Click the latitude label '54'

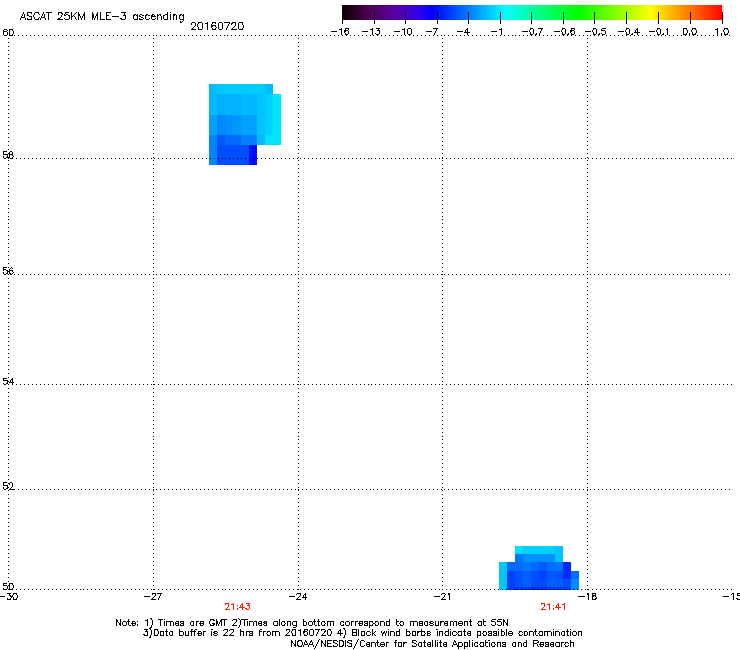[x=8, y=381]
